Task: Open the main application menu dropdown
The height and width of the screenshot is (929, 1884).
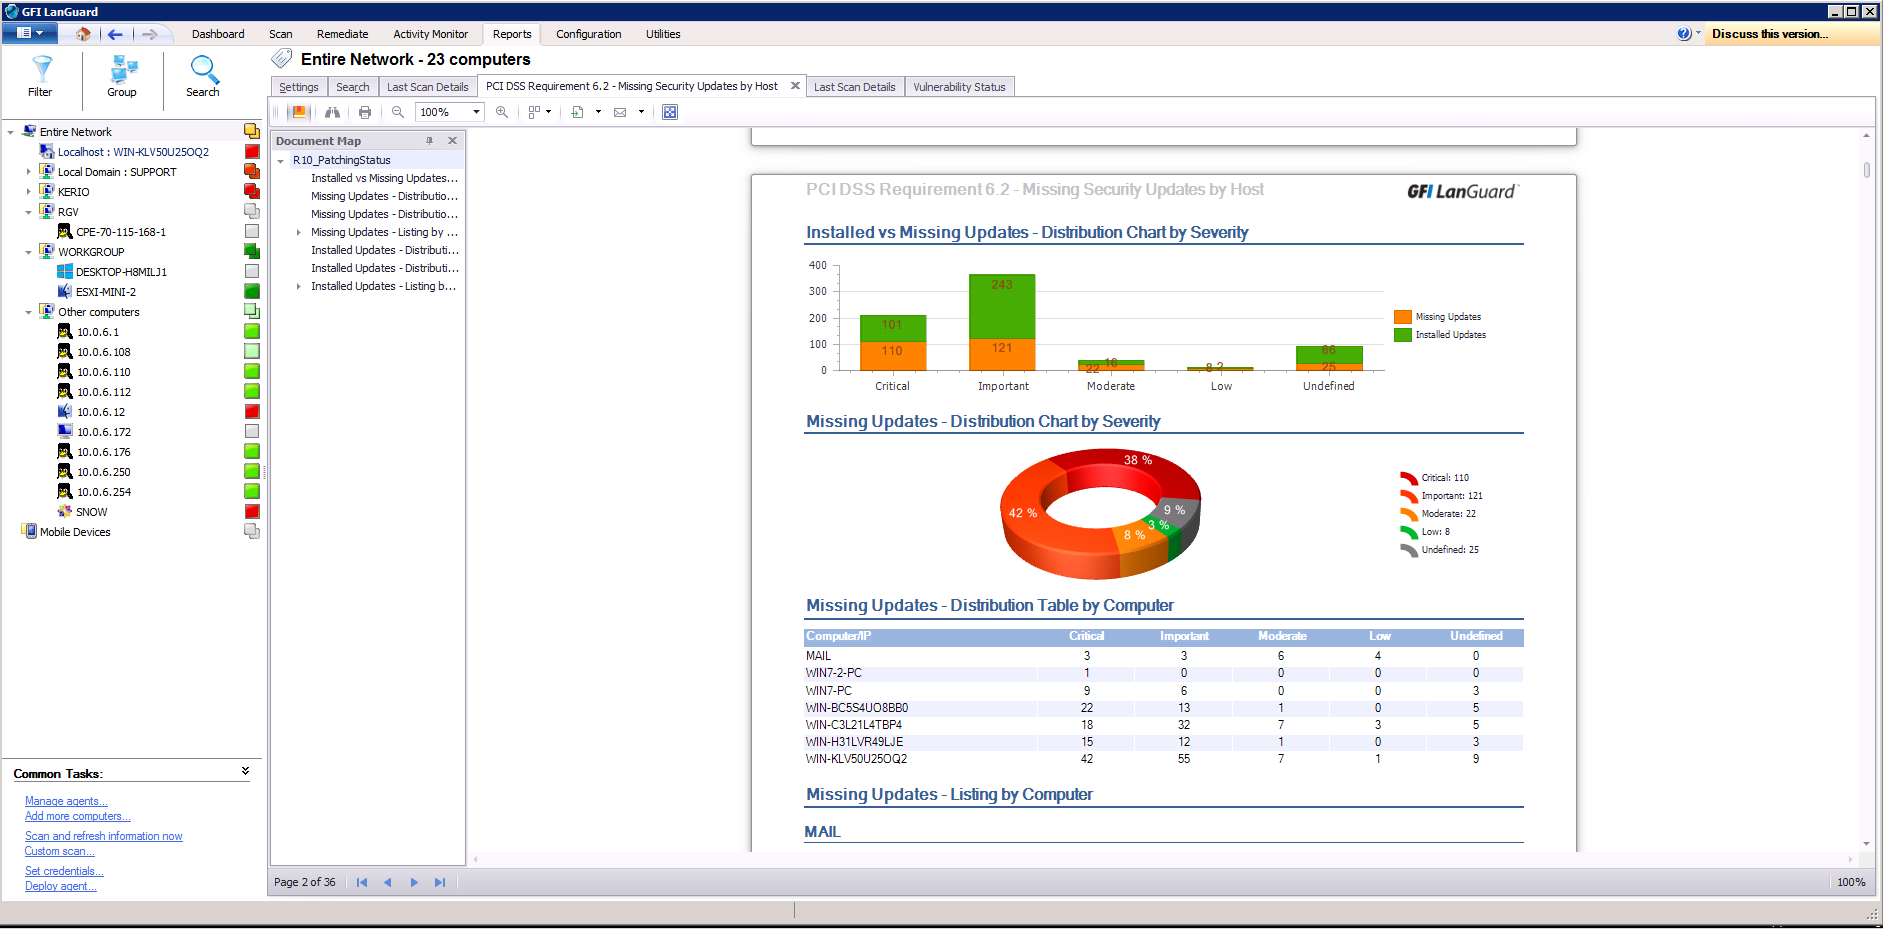Action: (x=29, y=33)
